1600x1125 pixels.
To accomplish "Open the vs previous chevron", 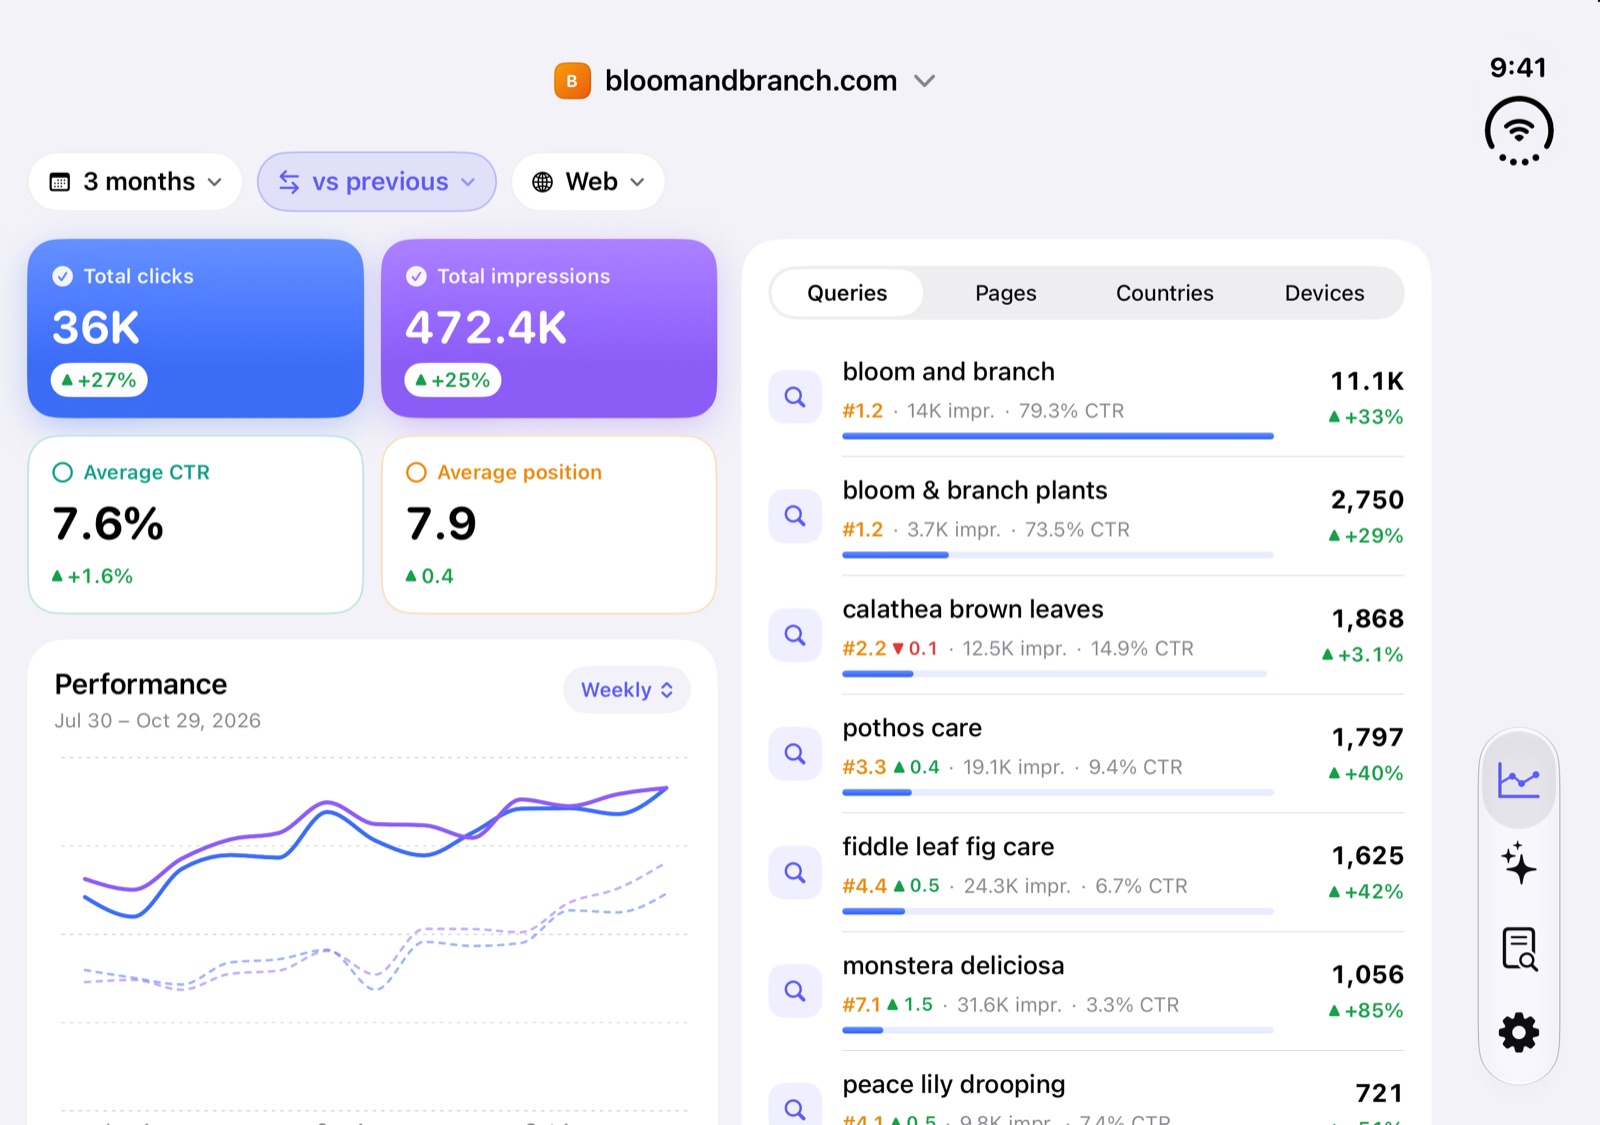I will (x=468, y=182).
